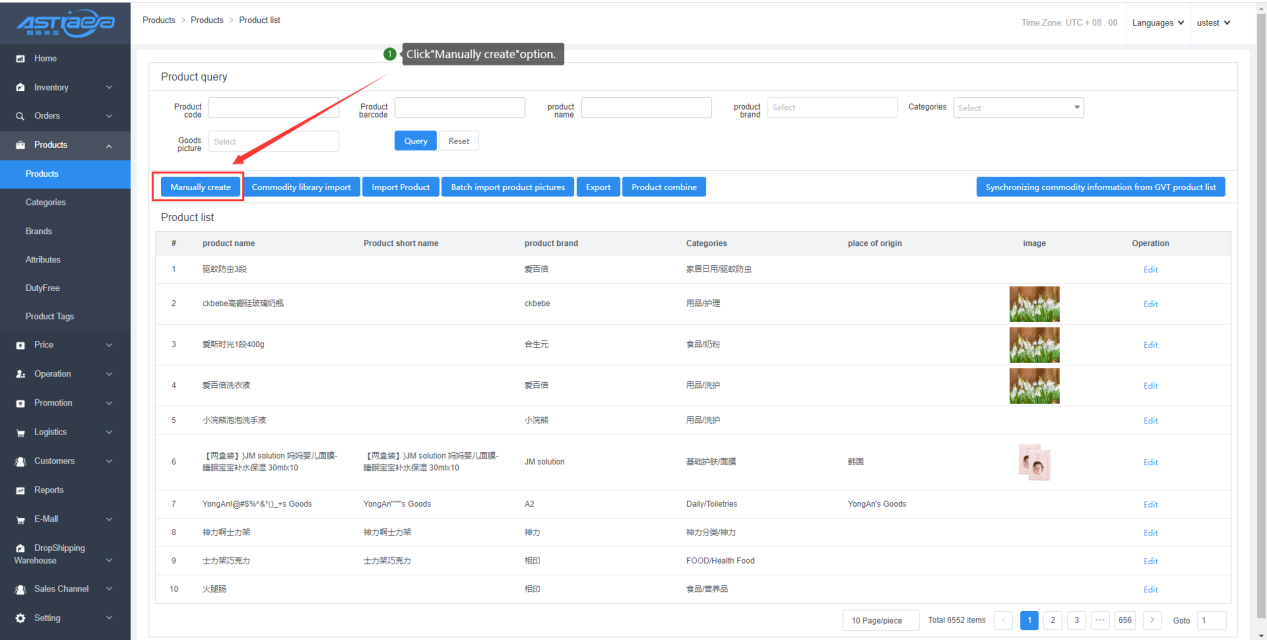Viewport: 1267px width, 640px height.
Task: Go to next page arrow in pagination
Action: coord(1152,620)
